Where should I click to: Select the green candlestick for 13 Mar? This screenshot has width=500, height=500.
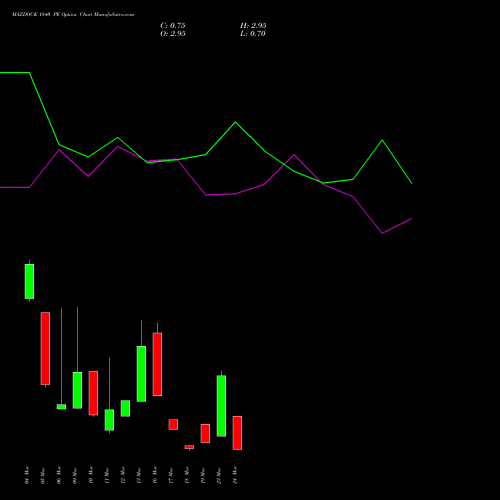[x=141, y=374]
